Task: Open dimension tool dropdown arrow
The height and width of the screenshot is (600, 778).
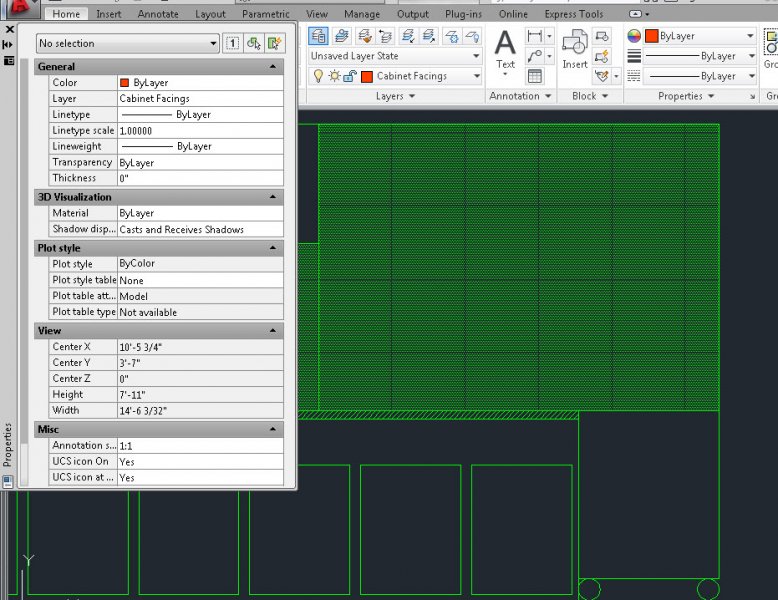Action: pyautogui.click(x=549, y=36)
